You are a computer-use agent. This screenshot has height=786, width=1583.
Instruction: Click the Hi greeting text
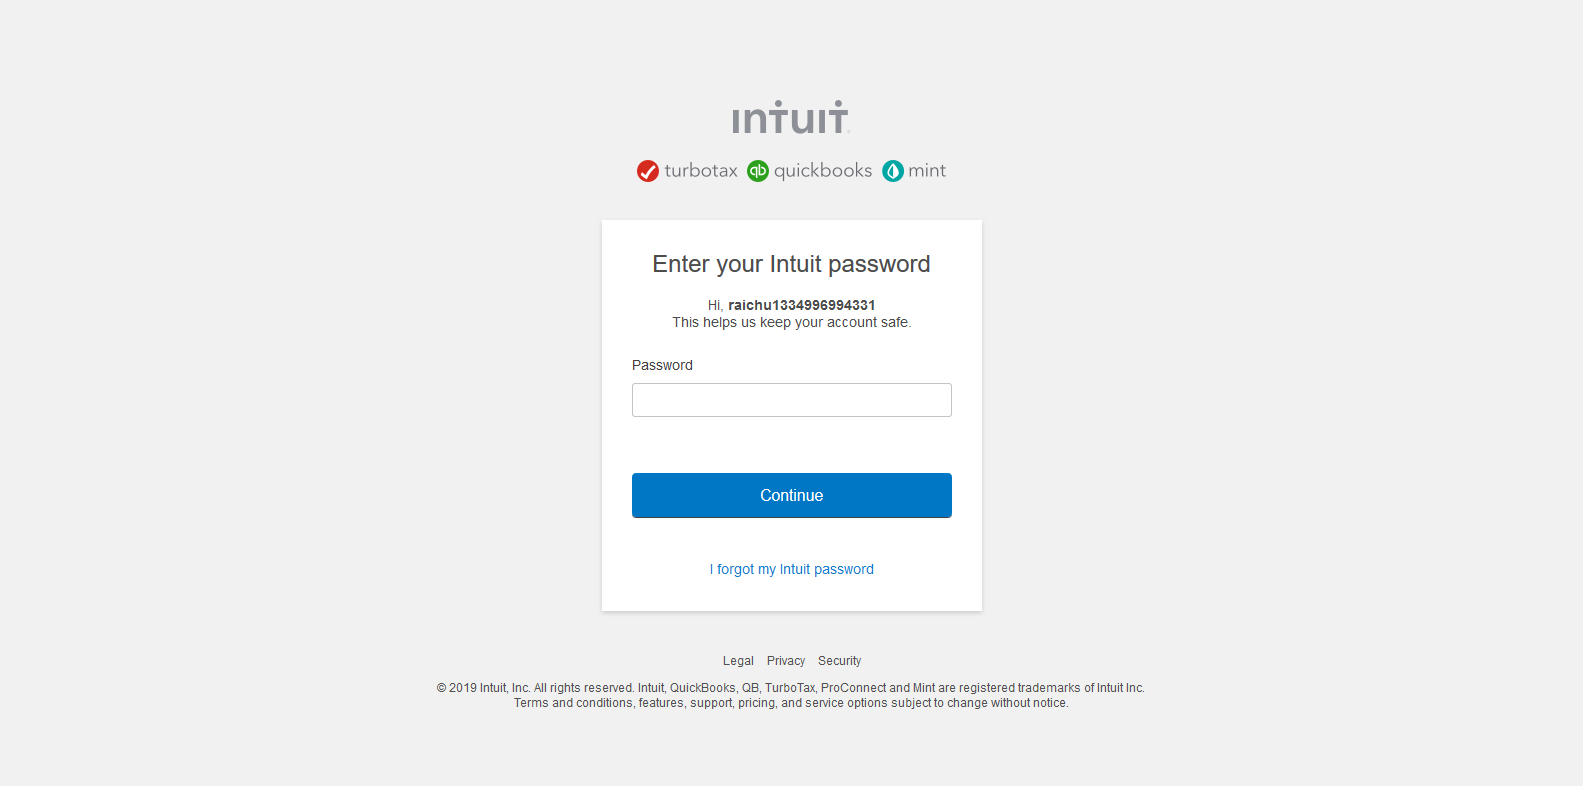coord(715,305)
